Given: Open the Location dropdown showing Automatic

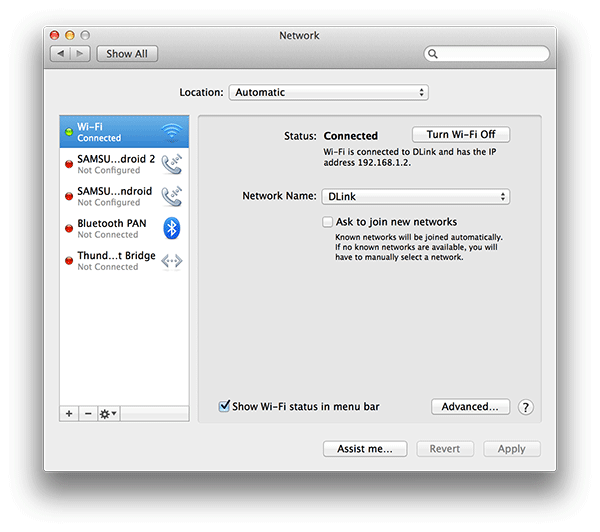Looking at the screenshot, I should pos(329,92).
